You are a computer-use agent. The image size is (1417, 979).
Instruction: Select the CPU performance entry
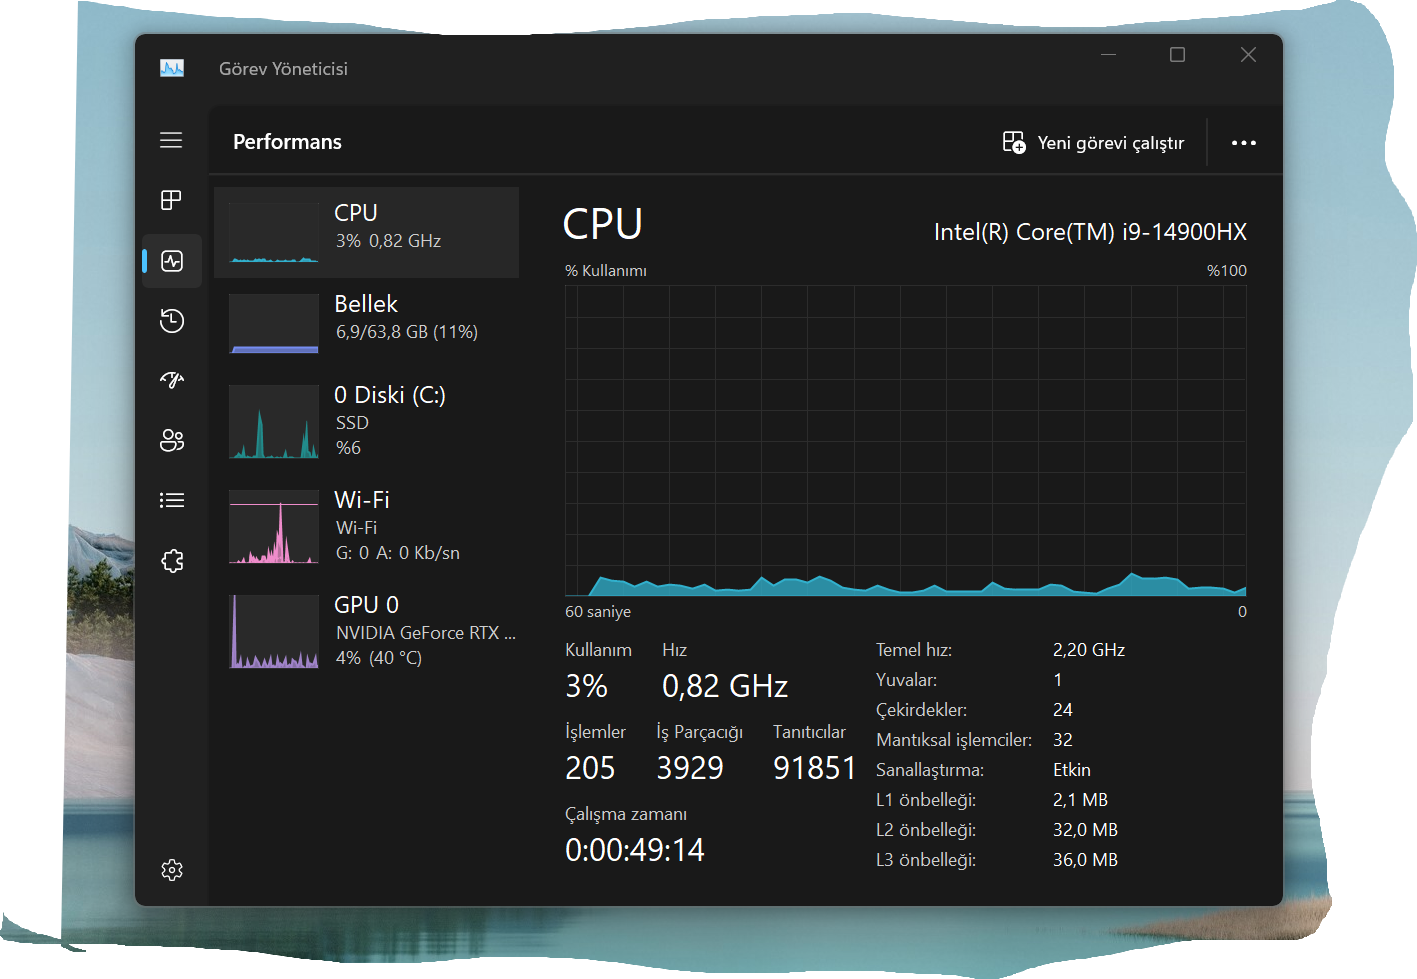coord(366,232)
